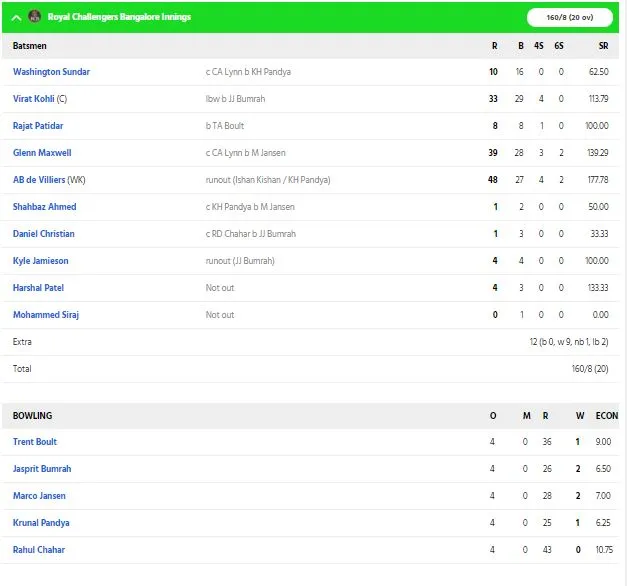Select the ECON column header
Screen dimensions: 627x586
pyautogui.click(x=607, y=416)
